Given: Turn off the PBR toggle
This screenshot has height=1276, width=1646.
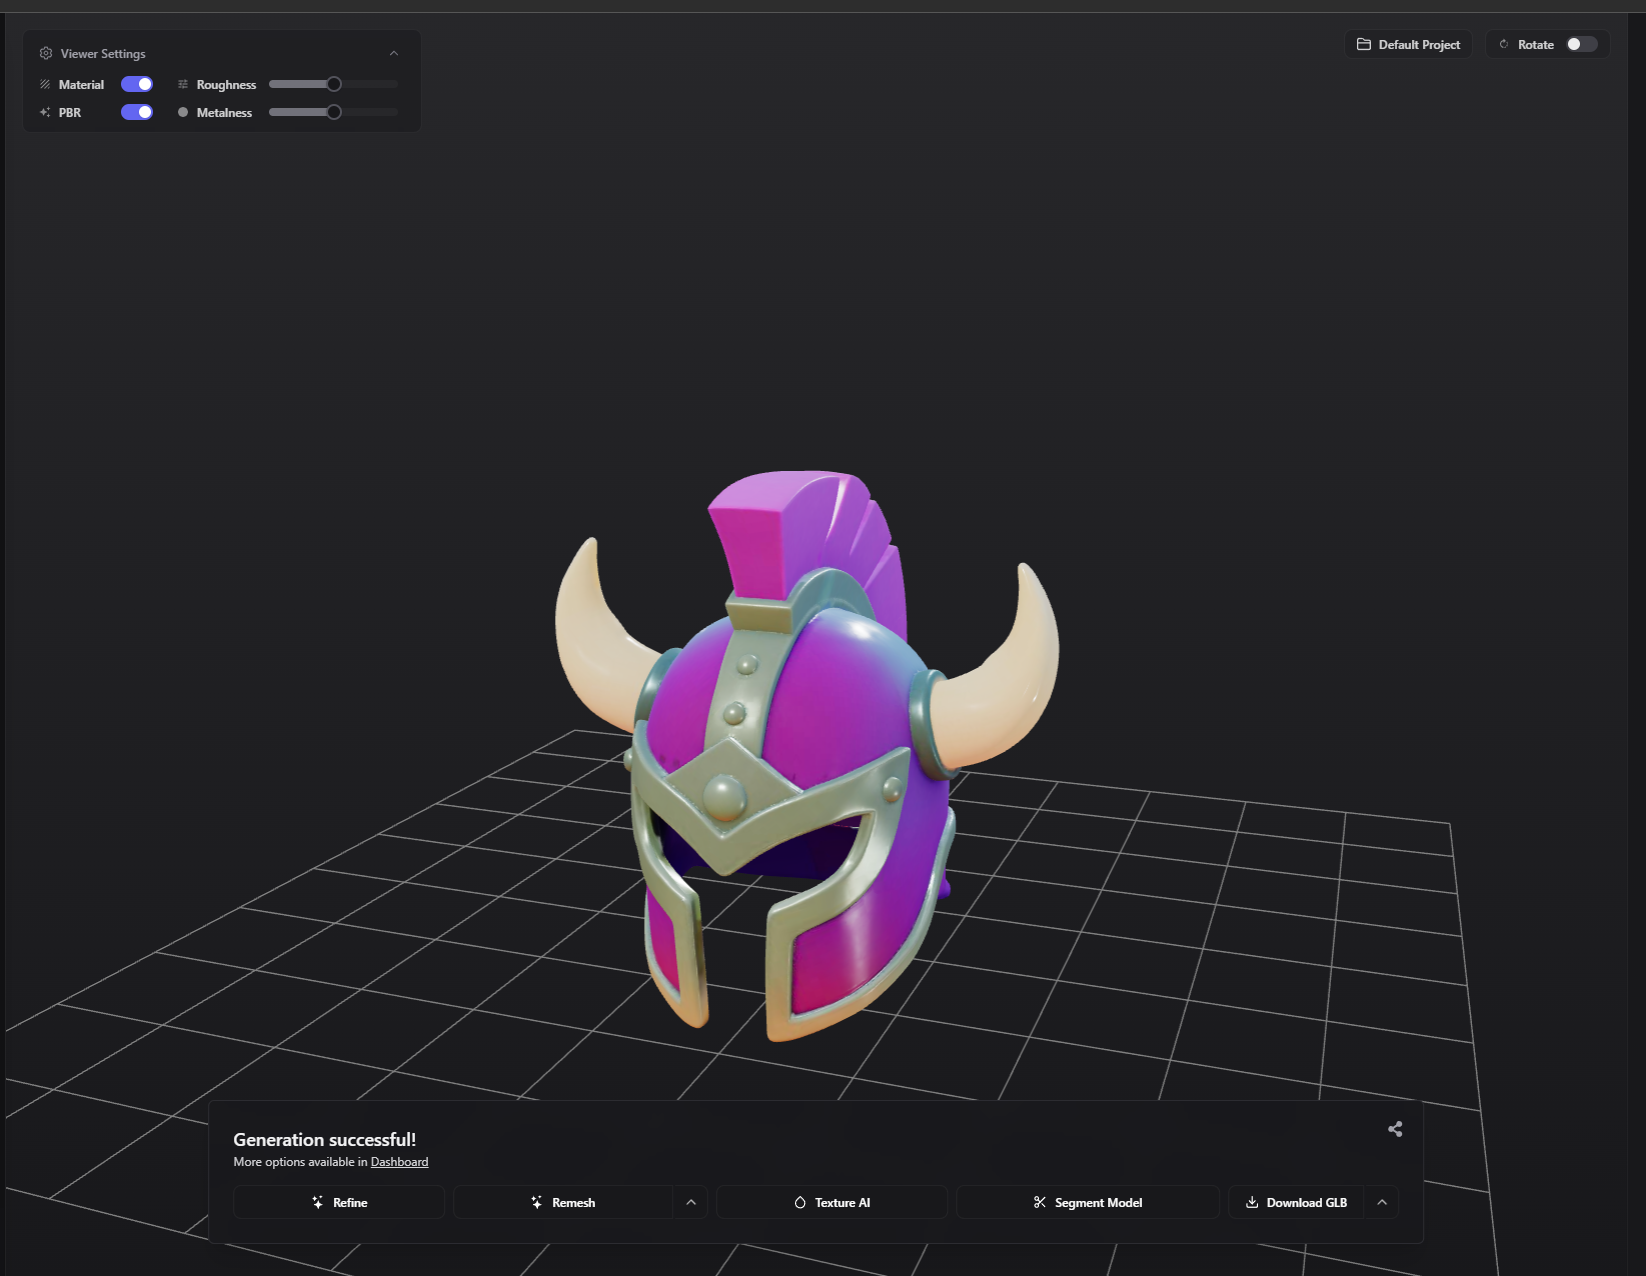Looking at the screenshot, I should point(137,112).
